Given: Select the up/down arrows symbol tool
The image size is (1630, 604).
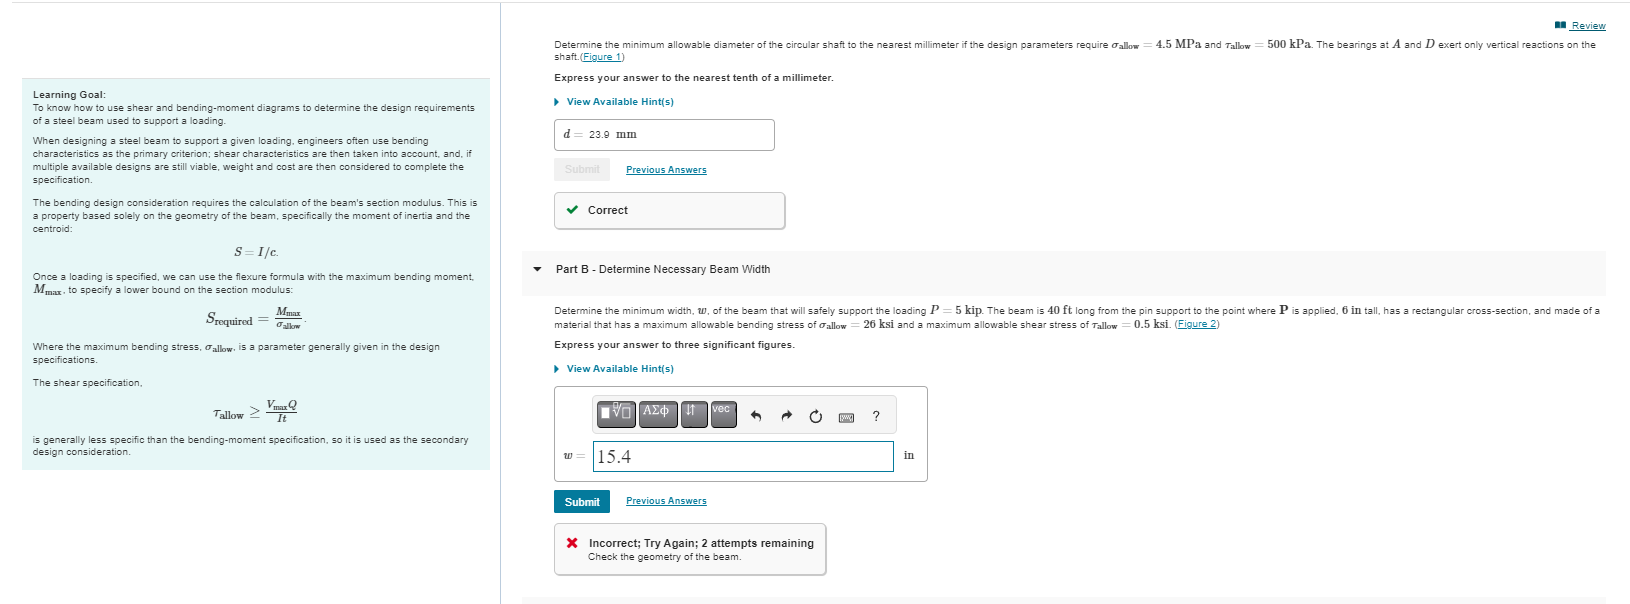Looking at the screenshot, I should 692,413.
